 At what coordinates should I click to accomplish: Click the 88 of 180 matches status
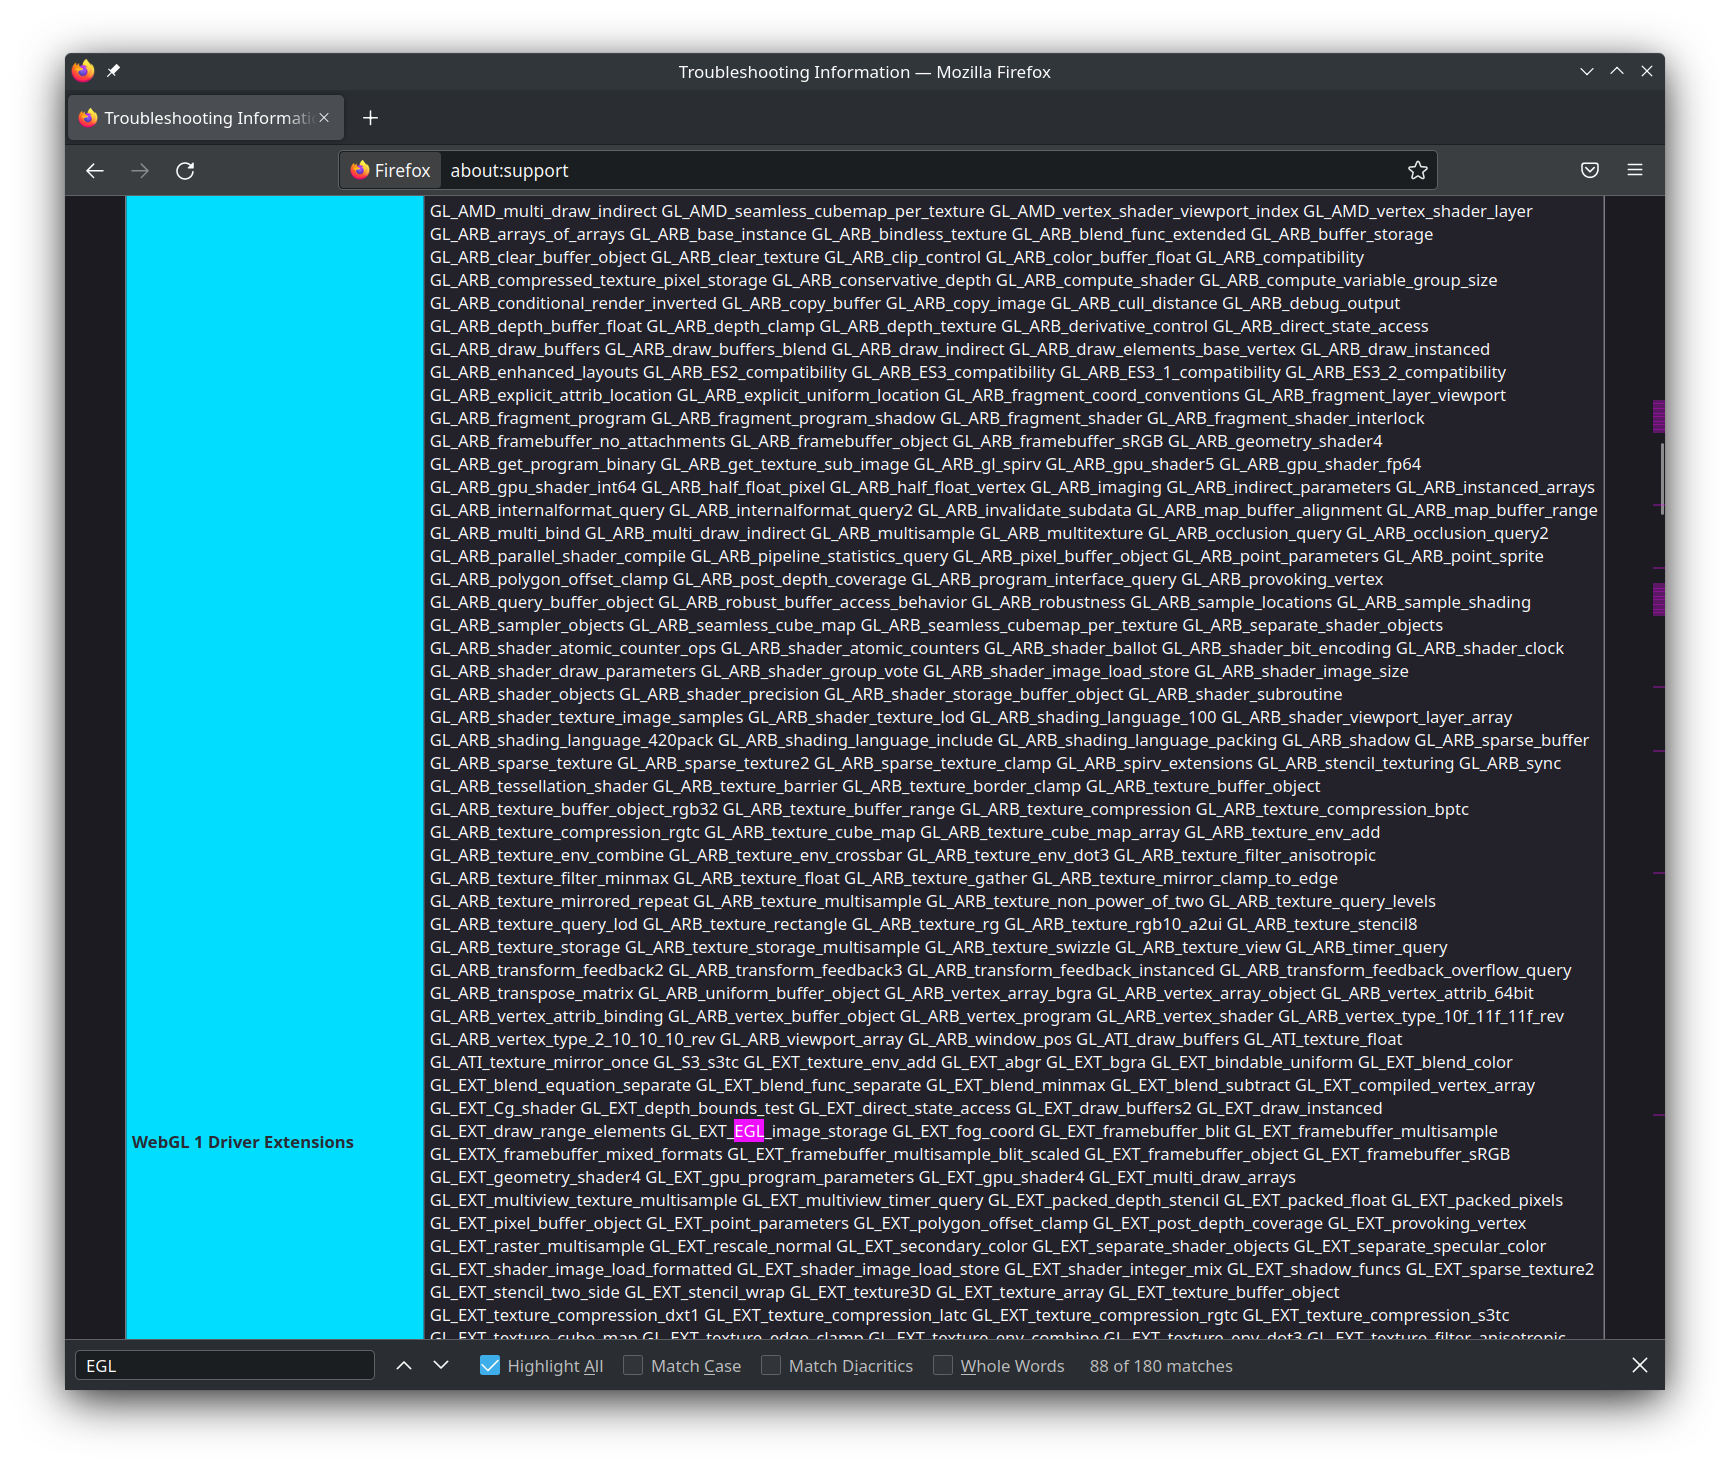tap(1161, 1366)
